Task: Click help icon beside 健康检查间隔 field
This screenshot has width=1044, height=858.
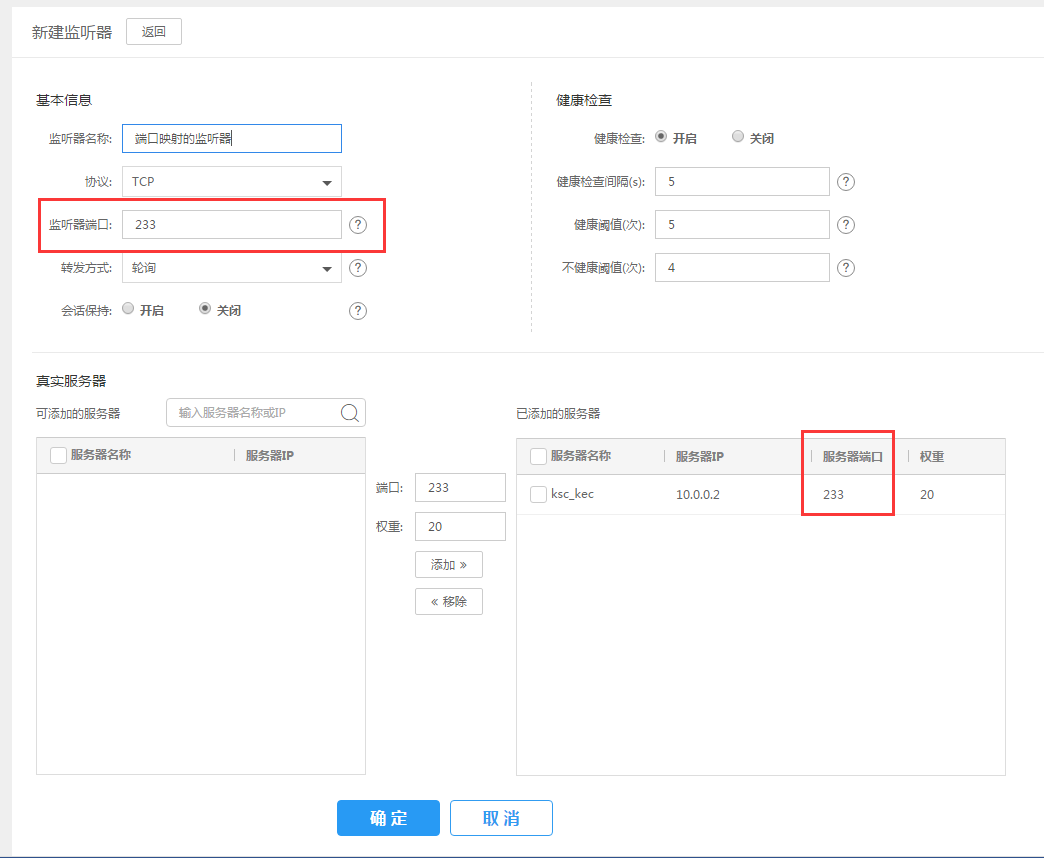Action: pos(846,182)
